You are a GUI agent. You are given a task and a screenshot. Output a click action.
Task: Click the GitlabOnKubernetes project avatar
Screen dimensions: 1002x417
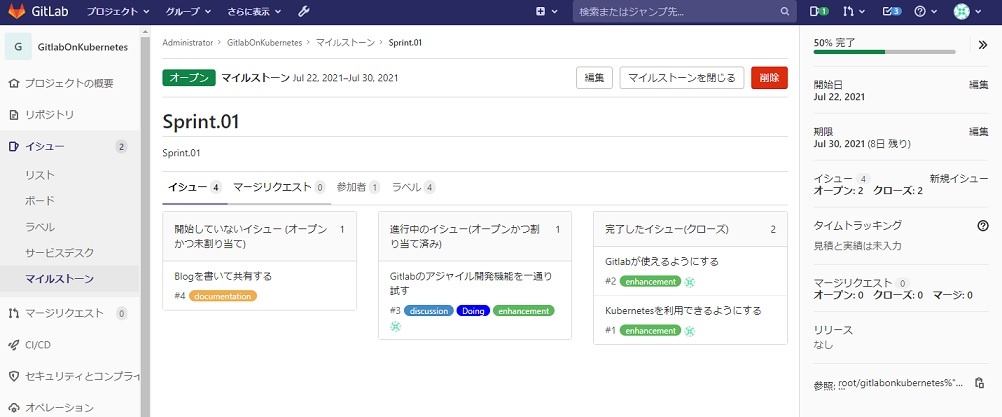coord(18,47)
